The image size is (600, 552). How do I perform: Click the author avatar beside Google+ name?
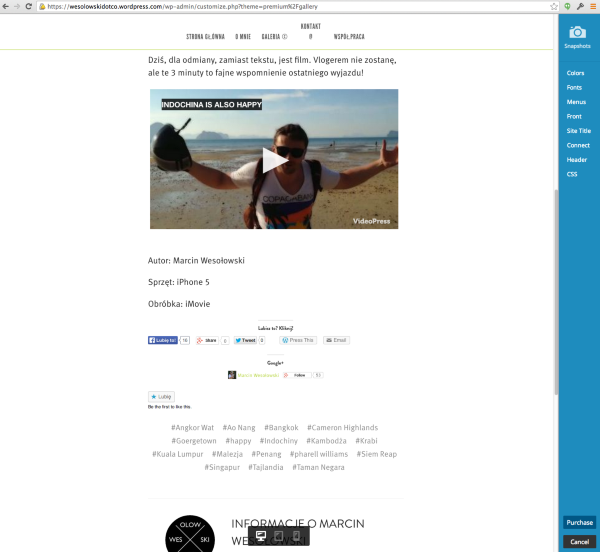click(232, 375)
